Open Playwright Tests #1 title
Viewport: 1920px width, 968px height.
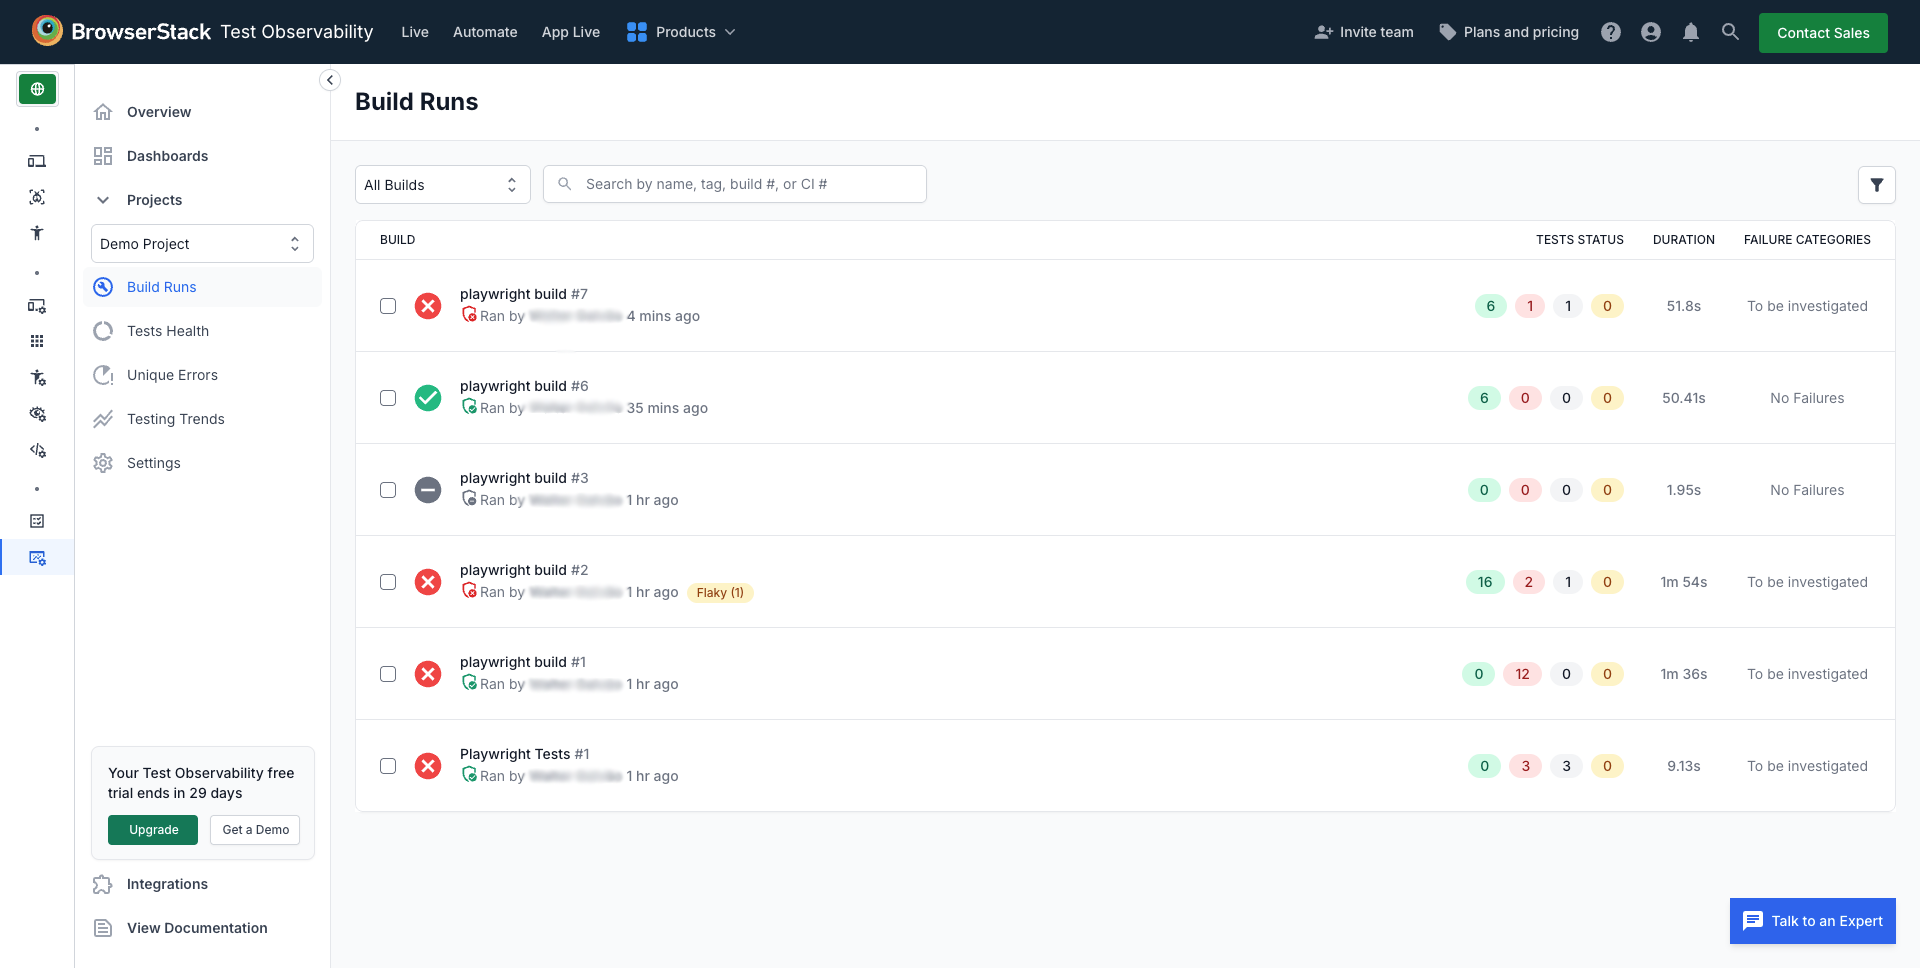(x=525, y=754)
